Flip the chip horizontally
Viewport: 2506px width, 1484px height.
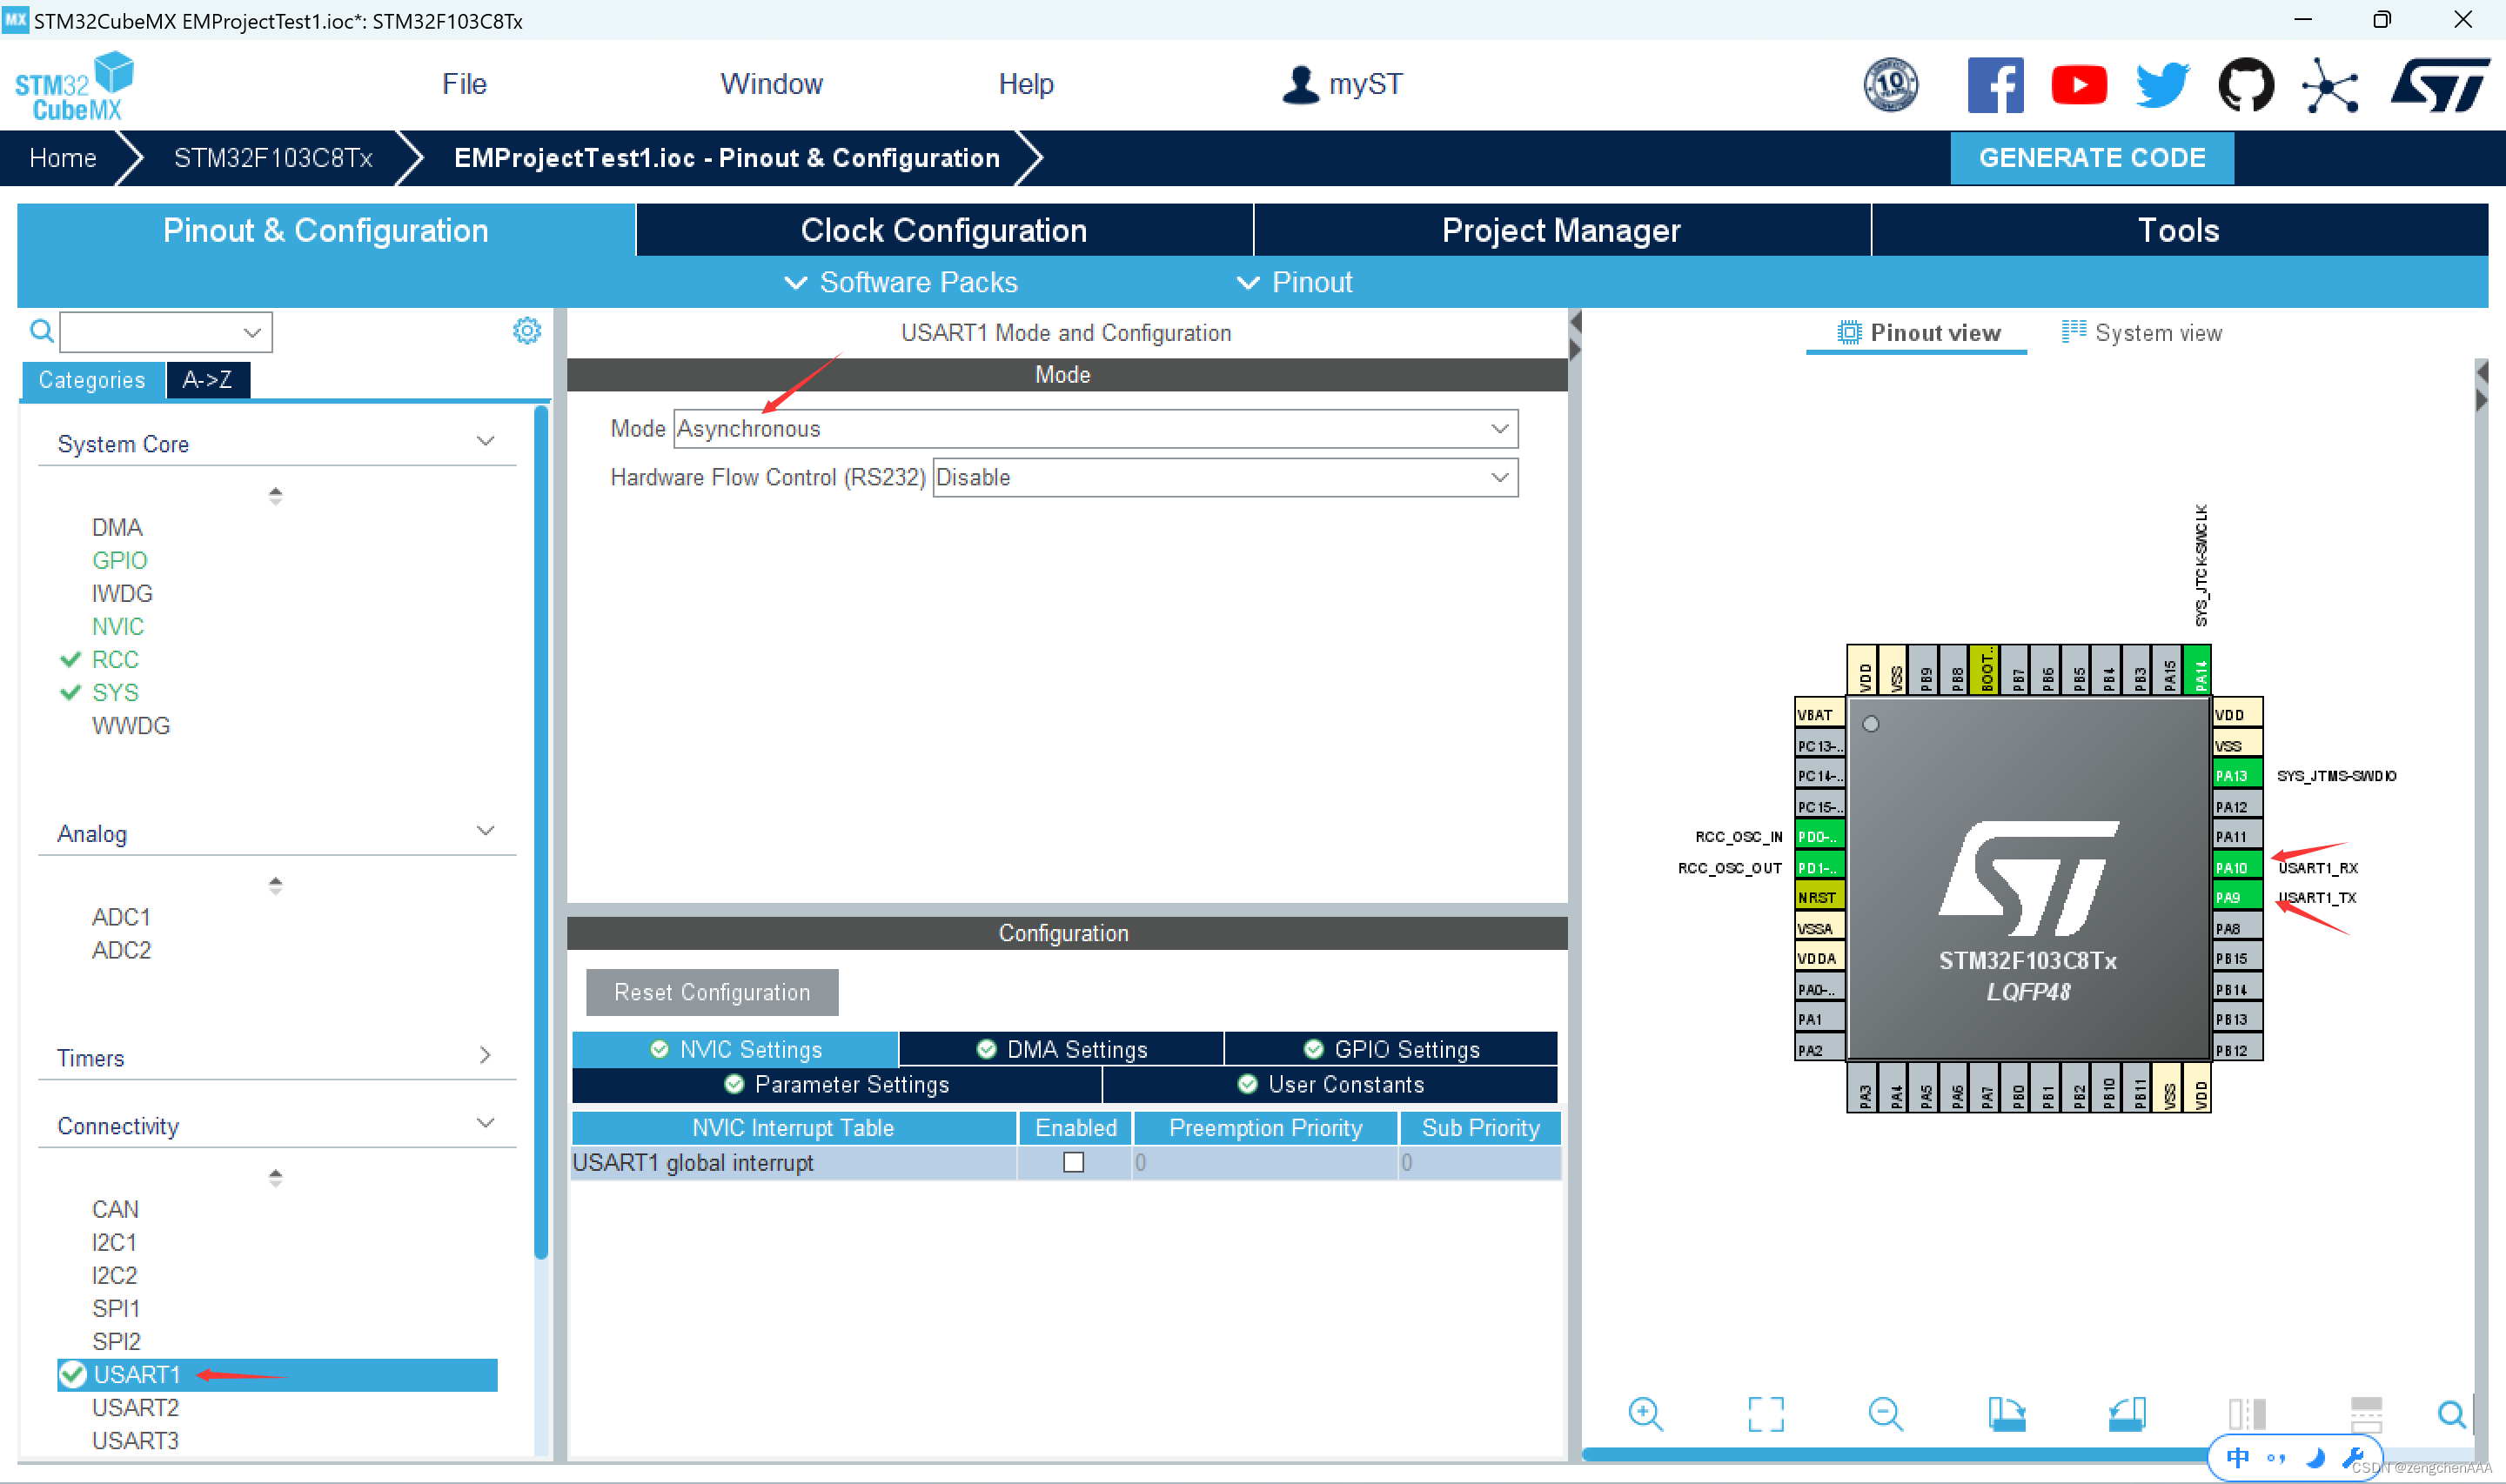coord(2246,1414)
